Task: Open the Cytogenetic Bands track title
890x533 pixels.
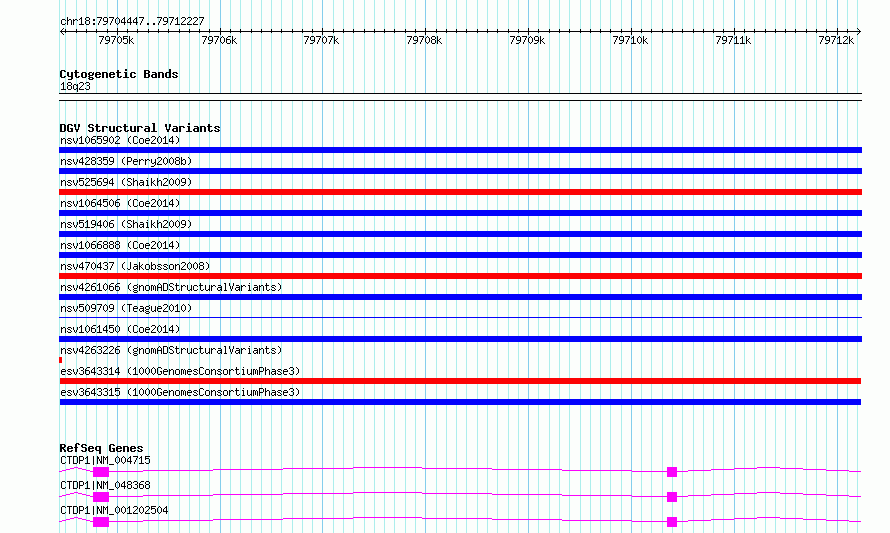Action: click(119, 74)
